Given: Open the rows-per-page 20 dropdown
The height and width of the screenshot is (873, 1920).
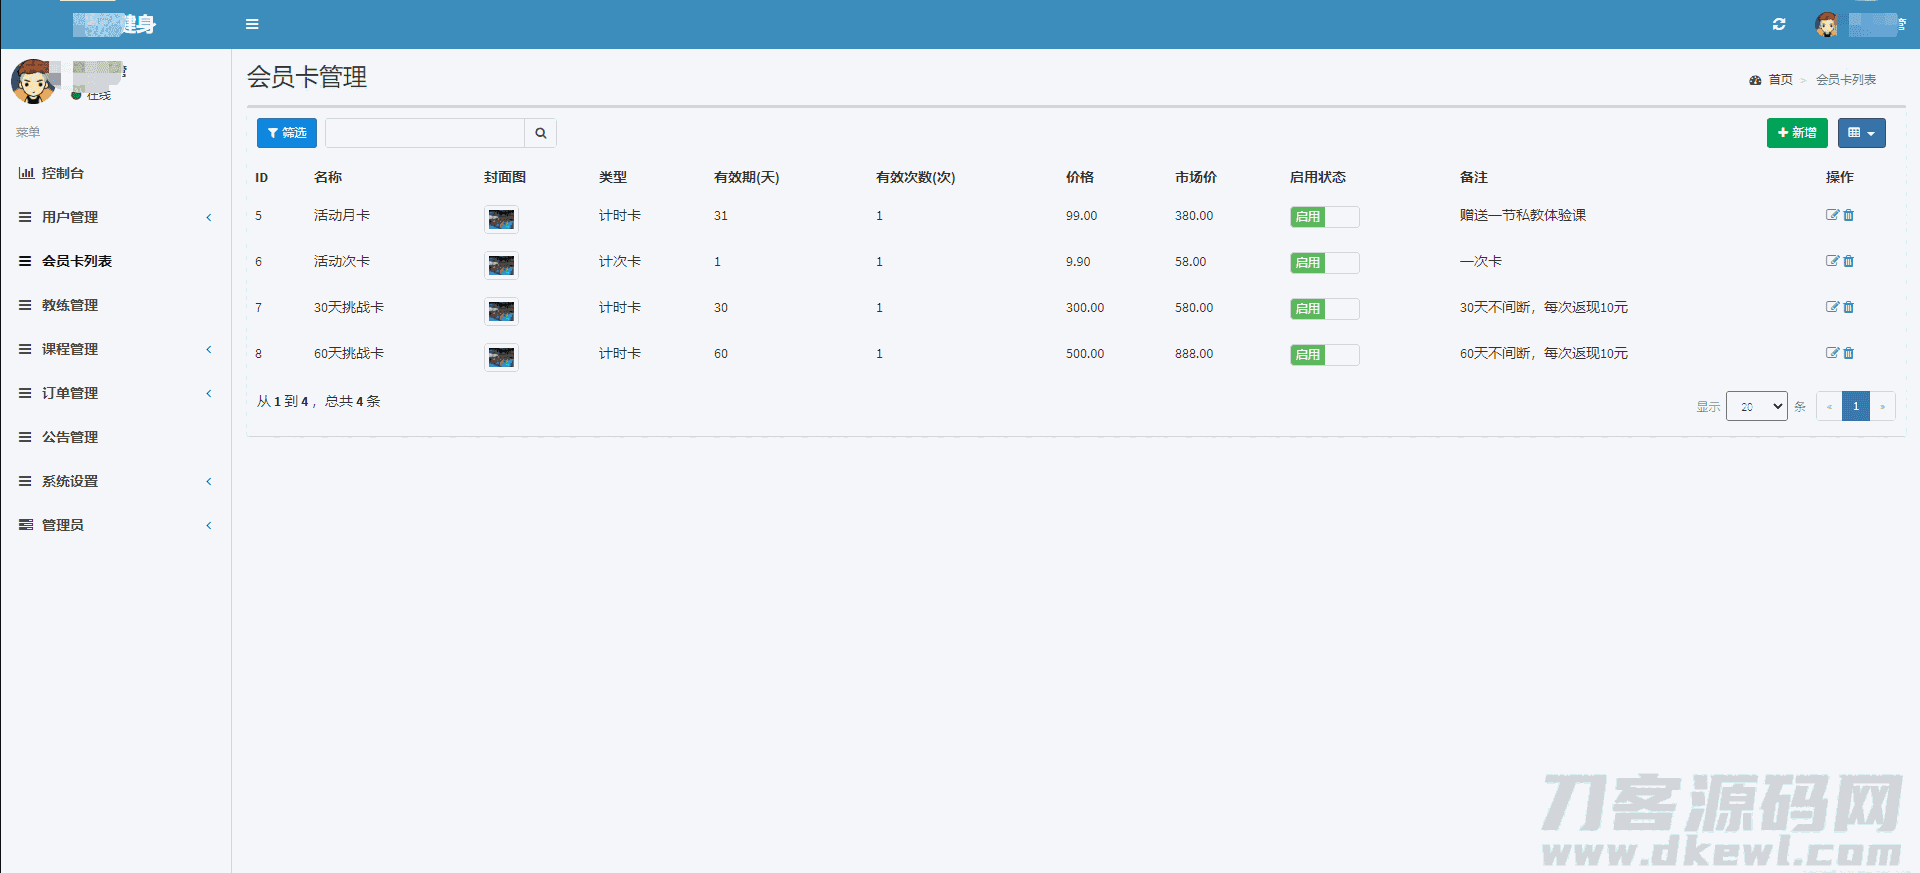Looking at the screenshot, I should click(x=1756, y=406).
